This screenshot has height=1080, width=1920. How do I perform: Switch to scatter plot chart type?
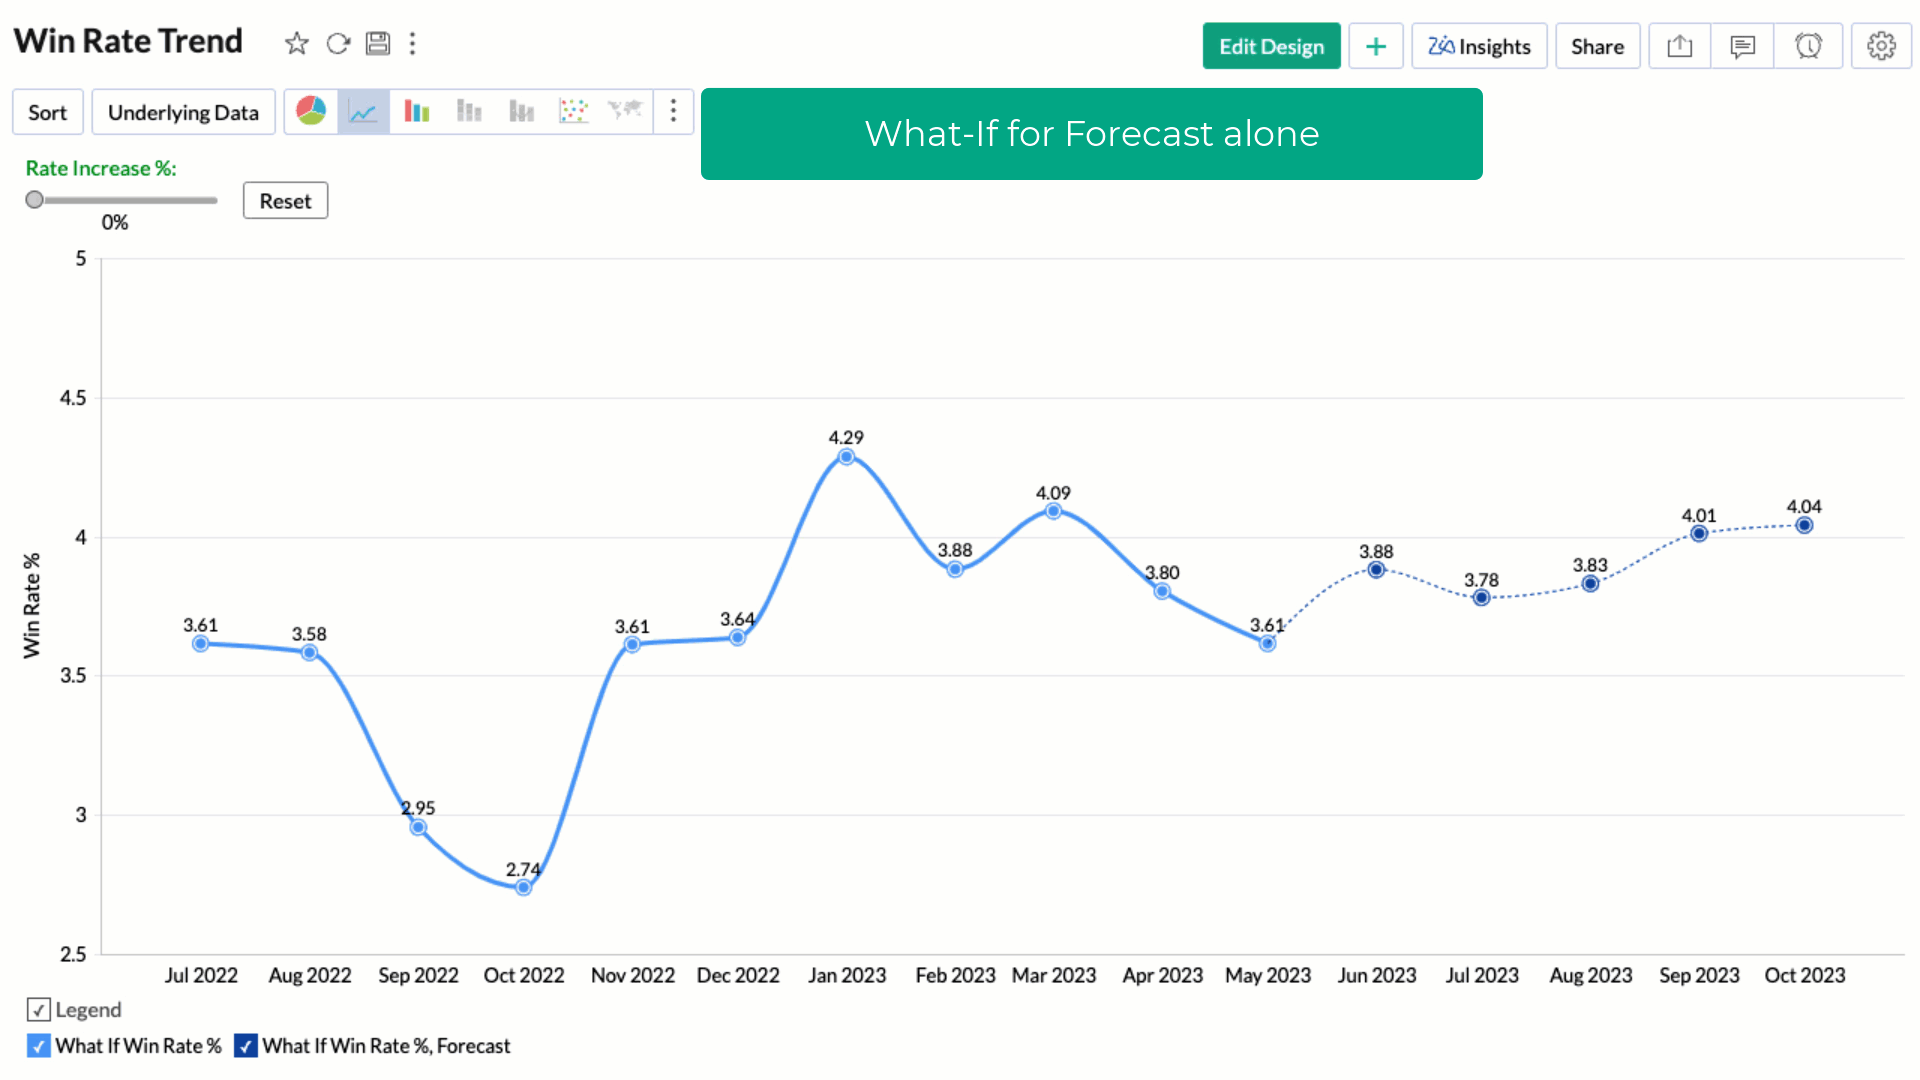(x=573, y=111)
